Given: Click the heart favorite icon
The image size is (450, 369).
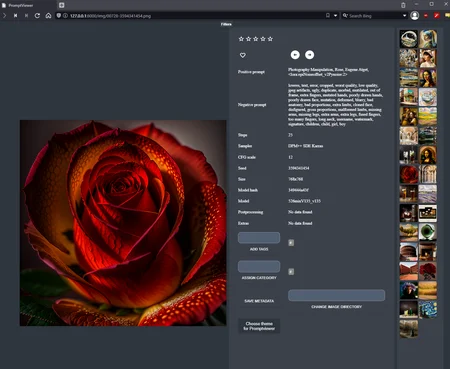Looking at the screenshot, I should click(243, 55).
